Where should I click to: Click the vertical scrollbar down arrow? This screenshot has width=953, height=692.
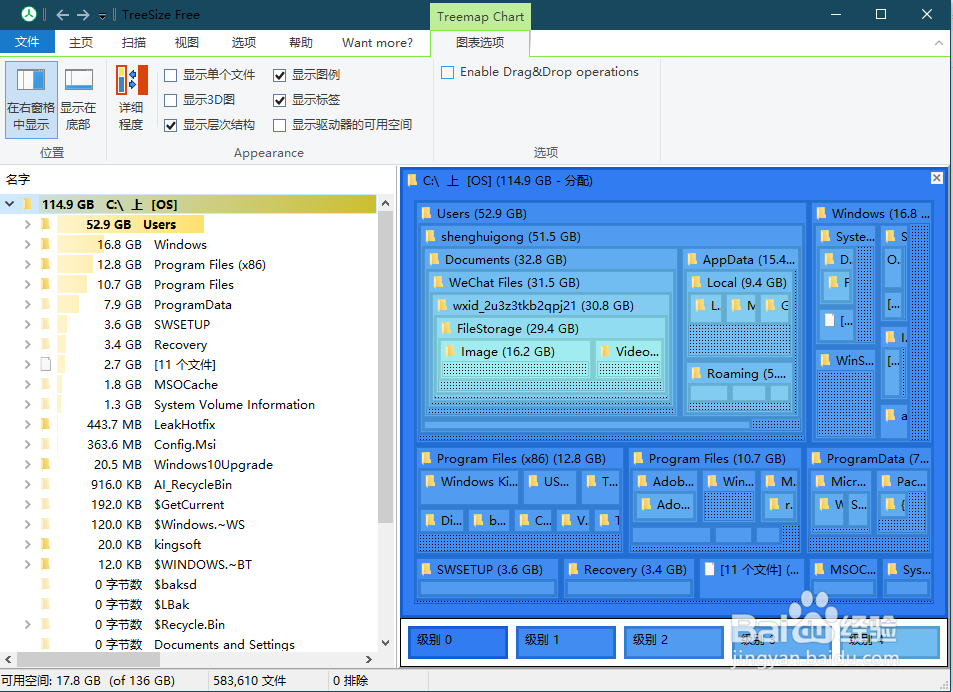click(x=385, y=642)
